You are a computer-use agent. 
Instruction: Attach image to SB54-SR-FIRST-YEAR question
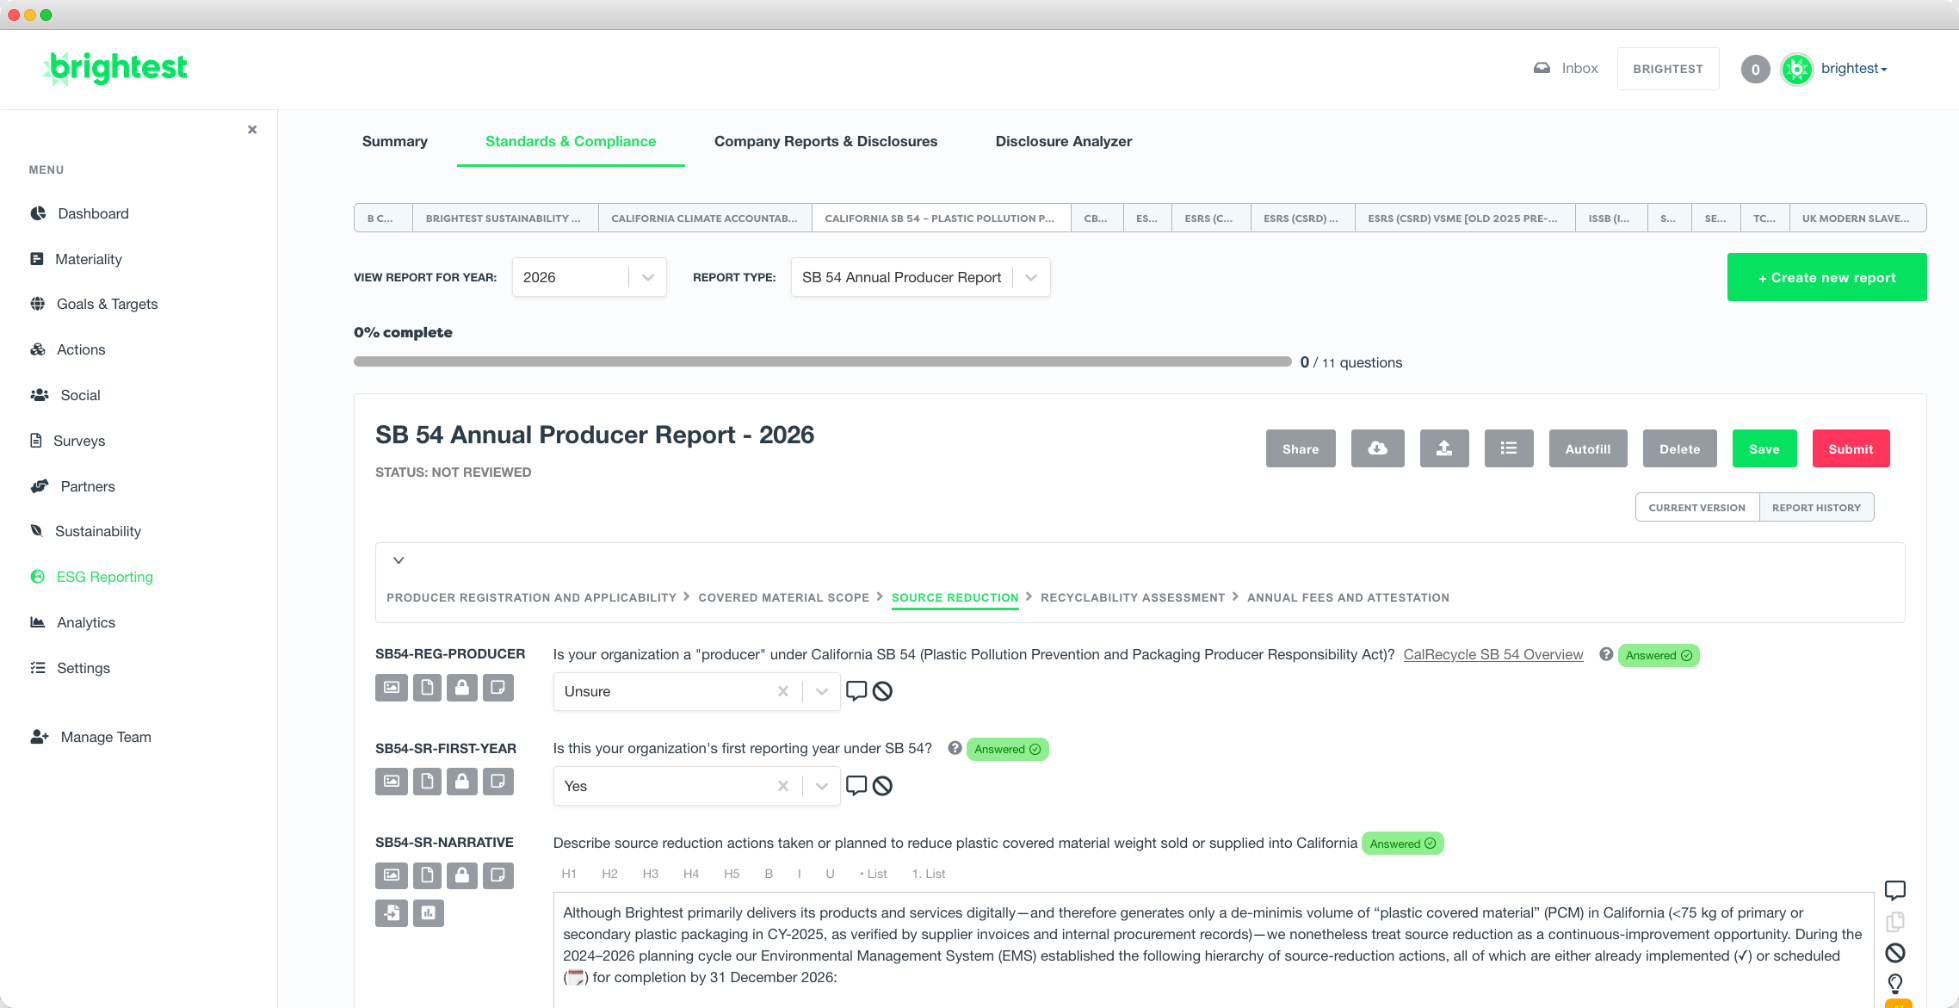391,782
